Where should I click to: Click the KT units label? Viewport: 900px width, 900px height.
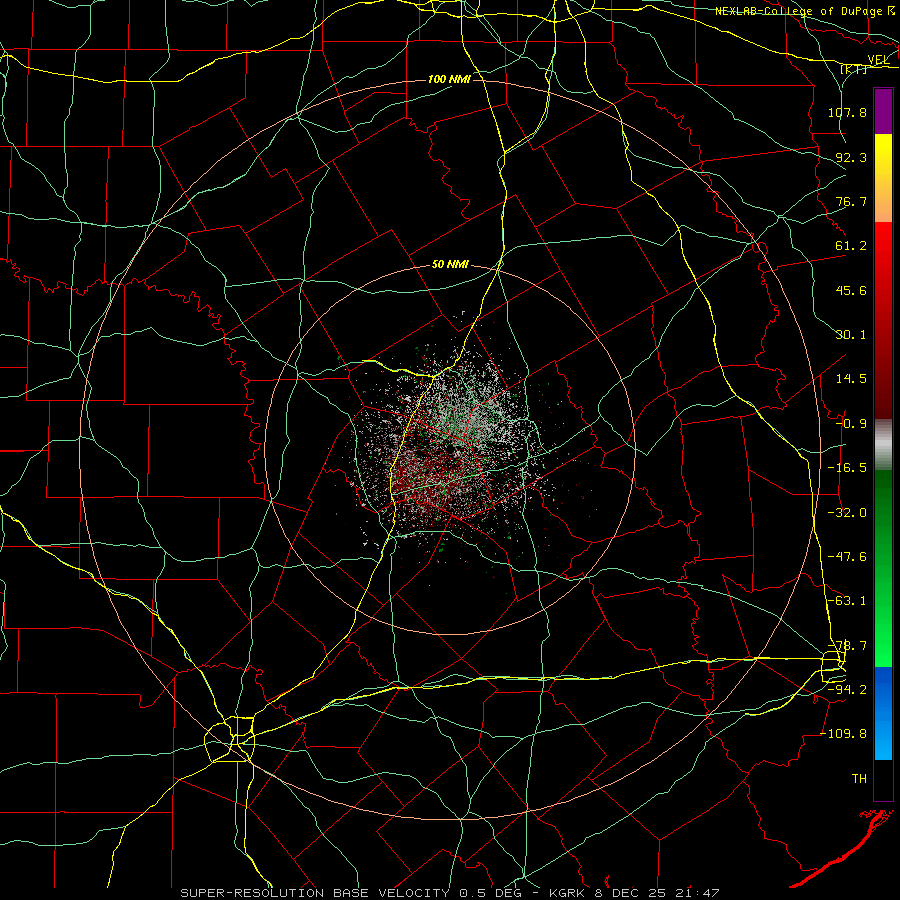click(x=854, y=69)
